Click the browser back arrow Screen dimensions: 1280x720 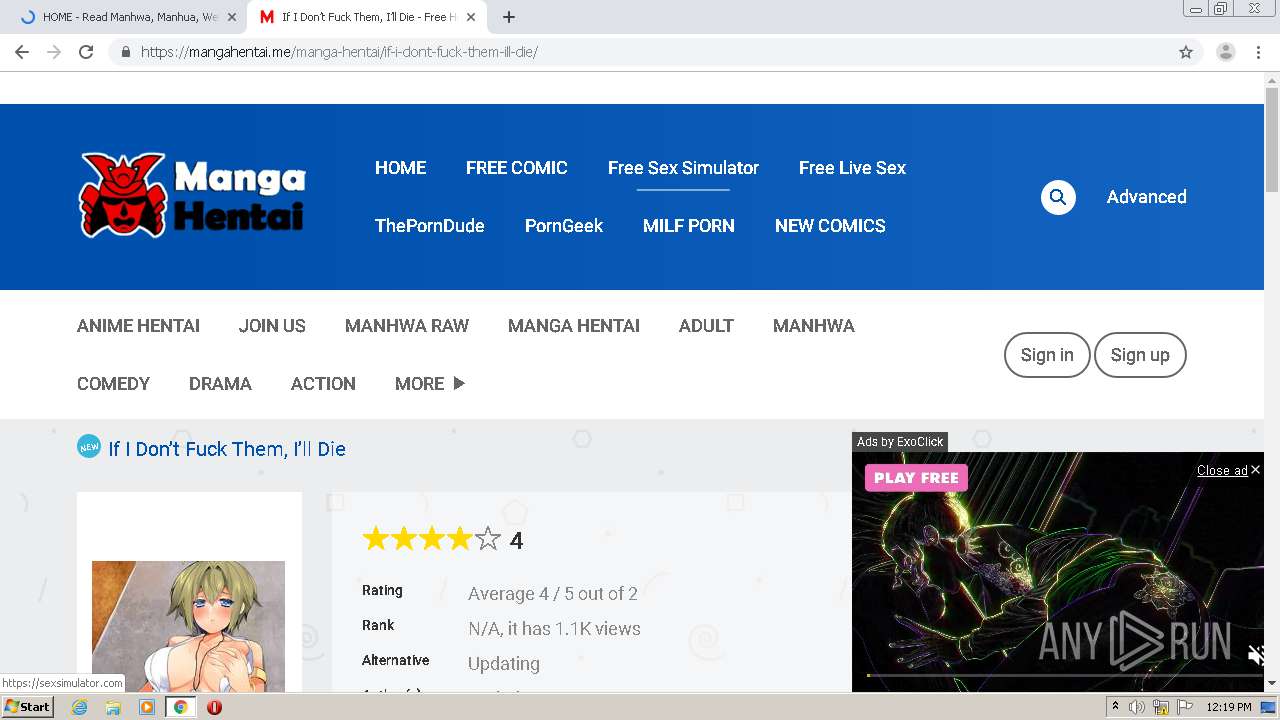(x=22, y=52)
